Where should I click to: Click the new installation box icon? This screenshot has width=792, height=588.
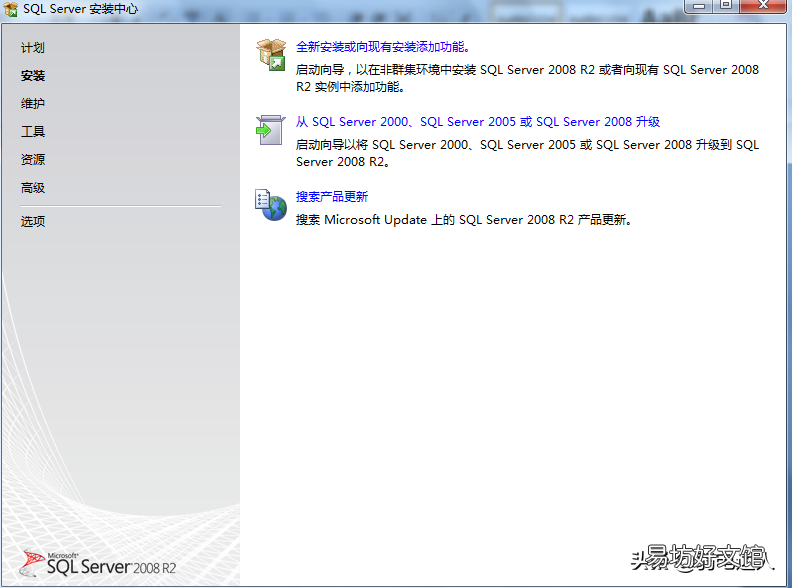pos(271,55)
